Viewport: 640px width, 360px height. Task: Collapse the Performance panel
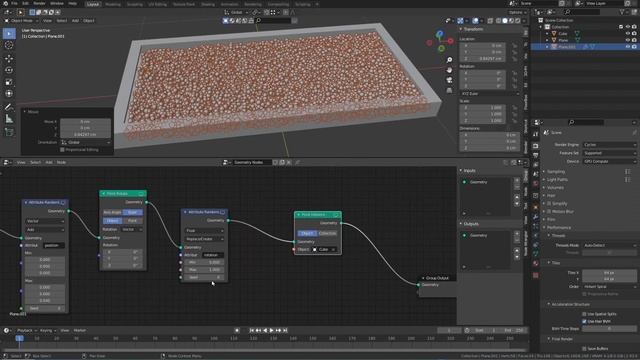click(559, 227)
